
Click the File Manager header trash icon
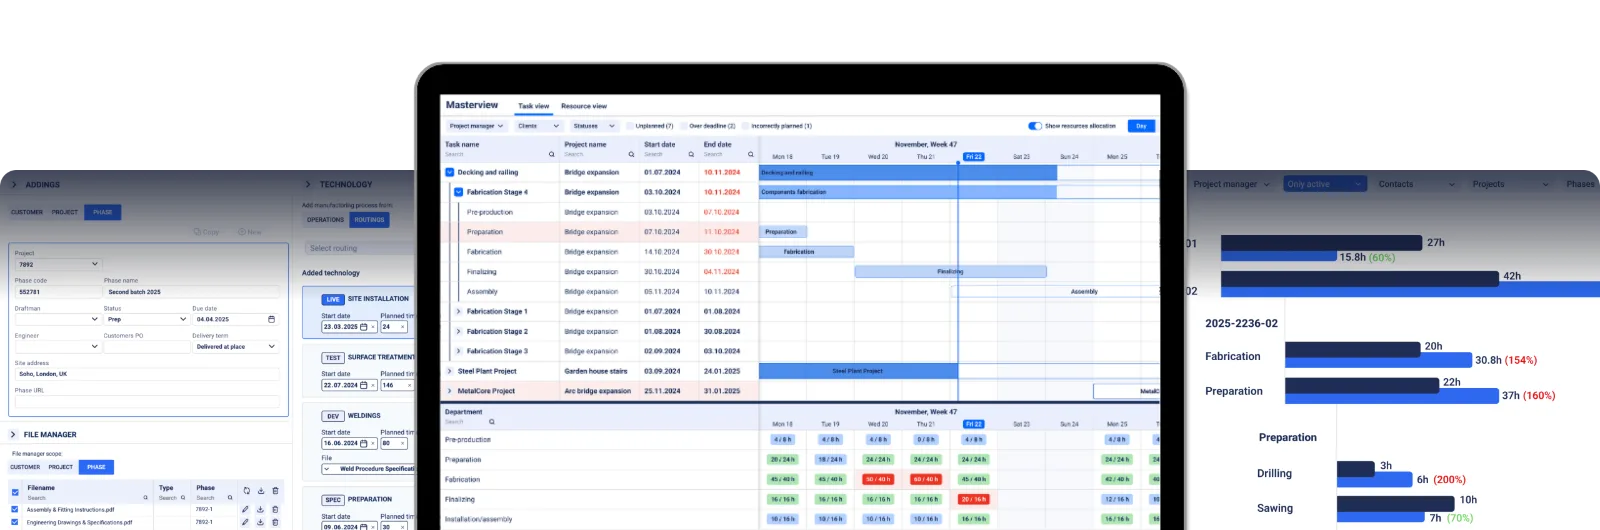point(276,491)
